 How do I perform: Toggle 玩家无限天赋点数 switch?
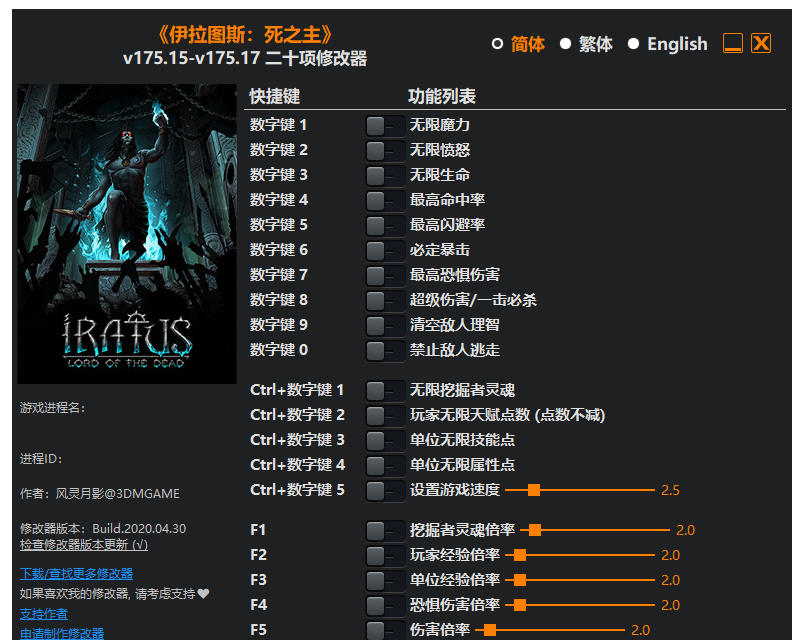coord(385,416)
